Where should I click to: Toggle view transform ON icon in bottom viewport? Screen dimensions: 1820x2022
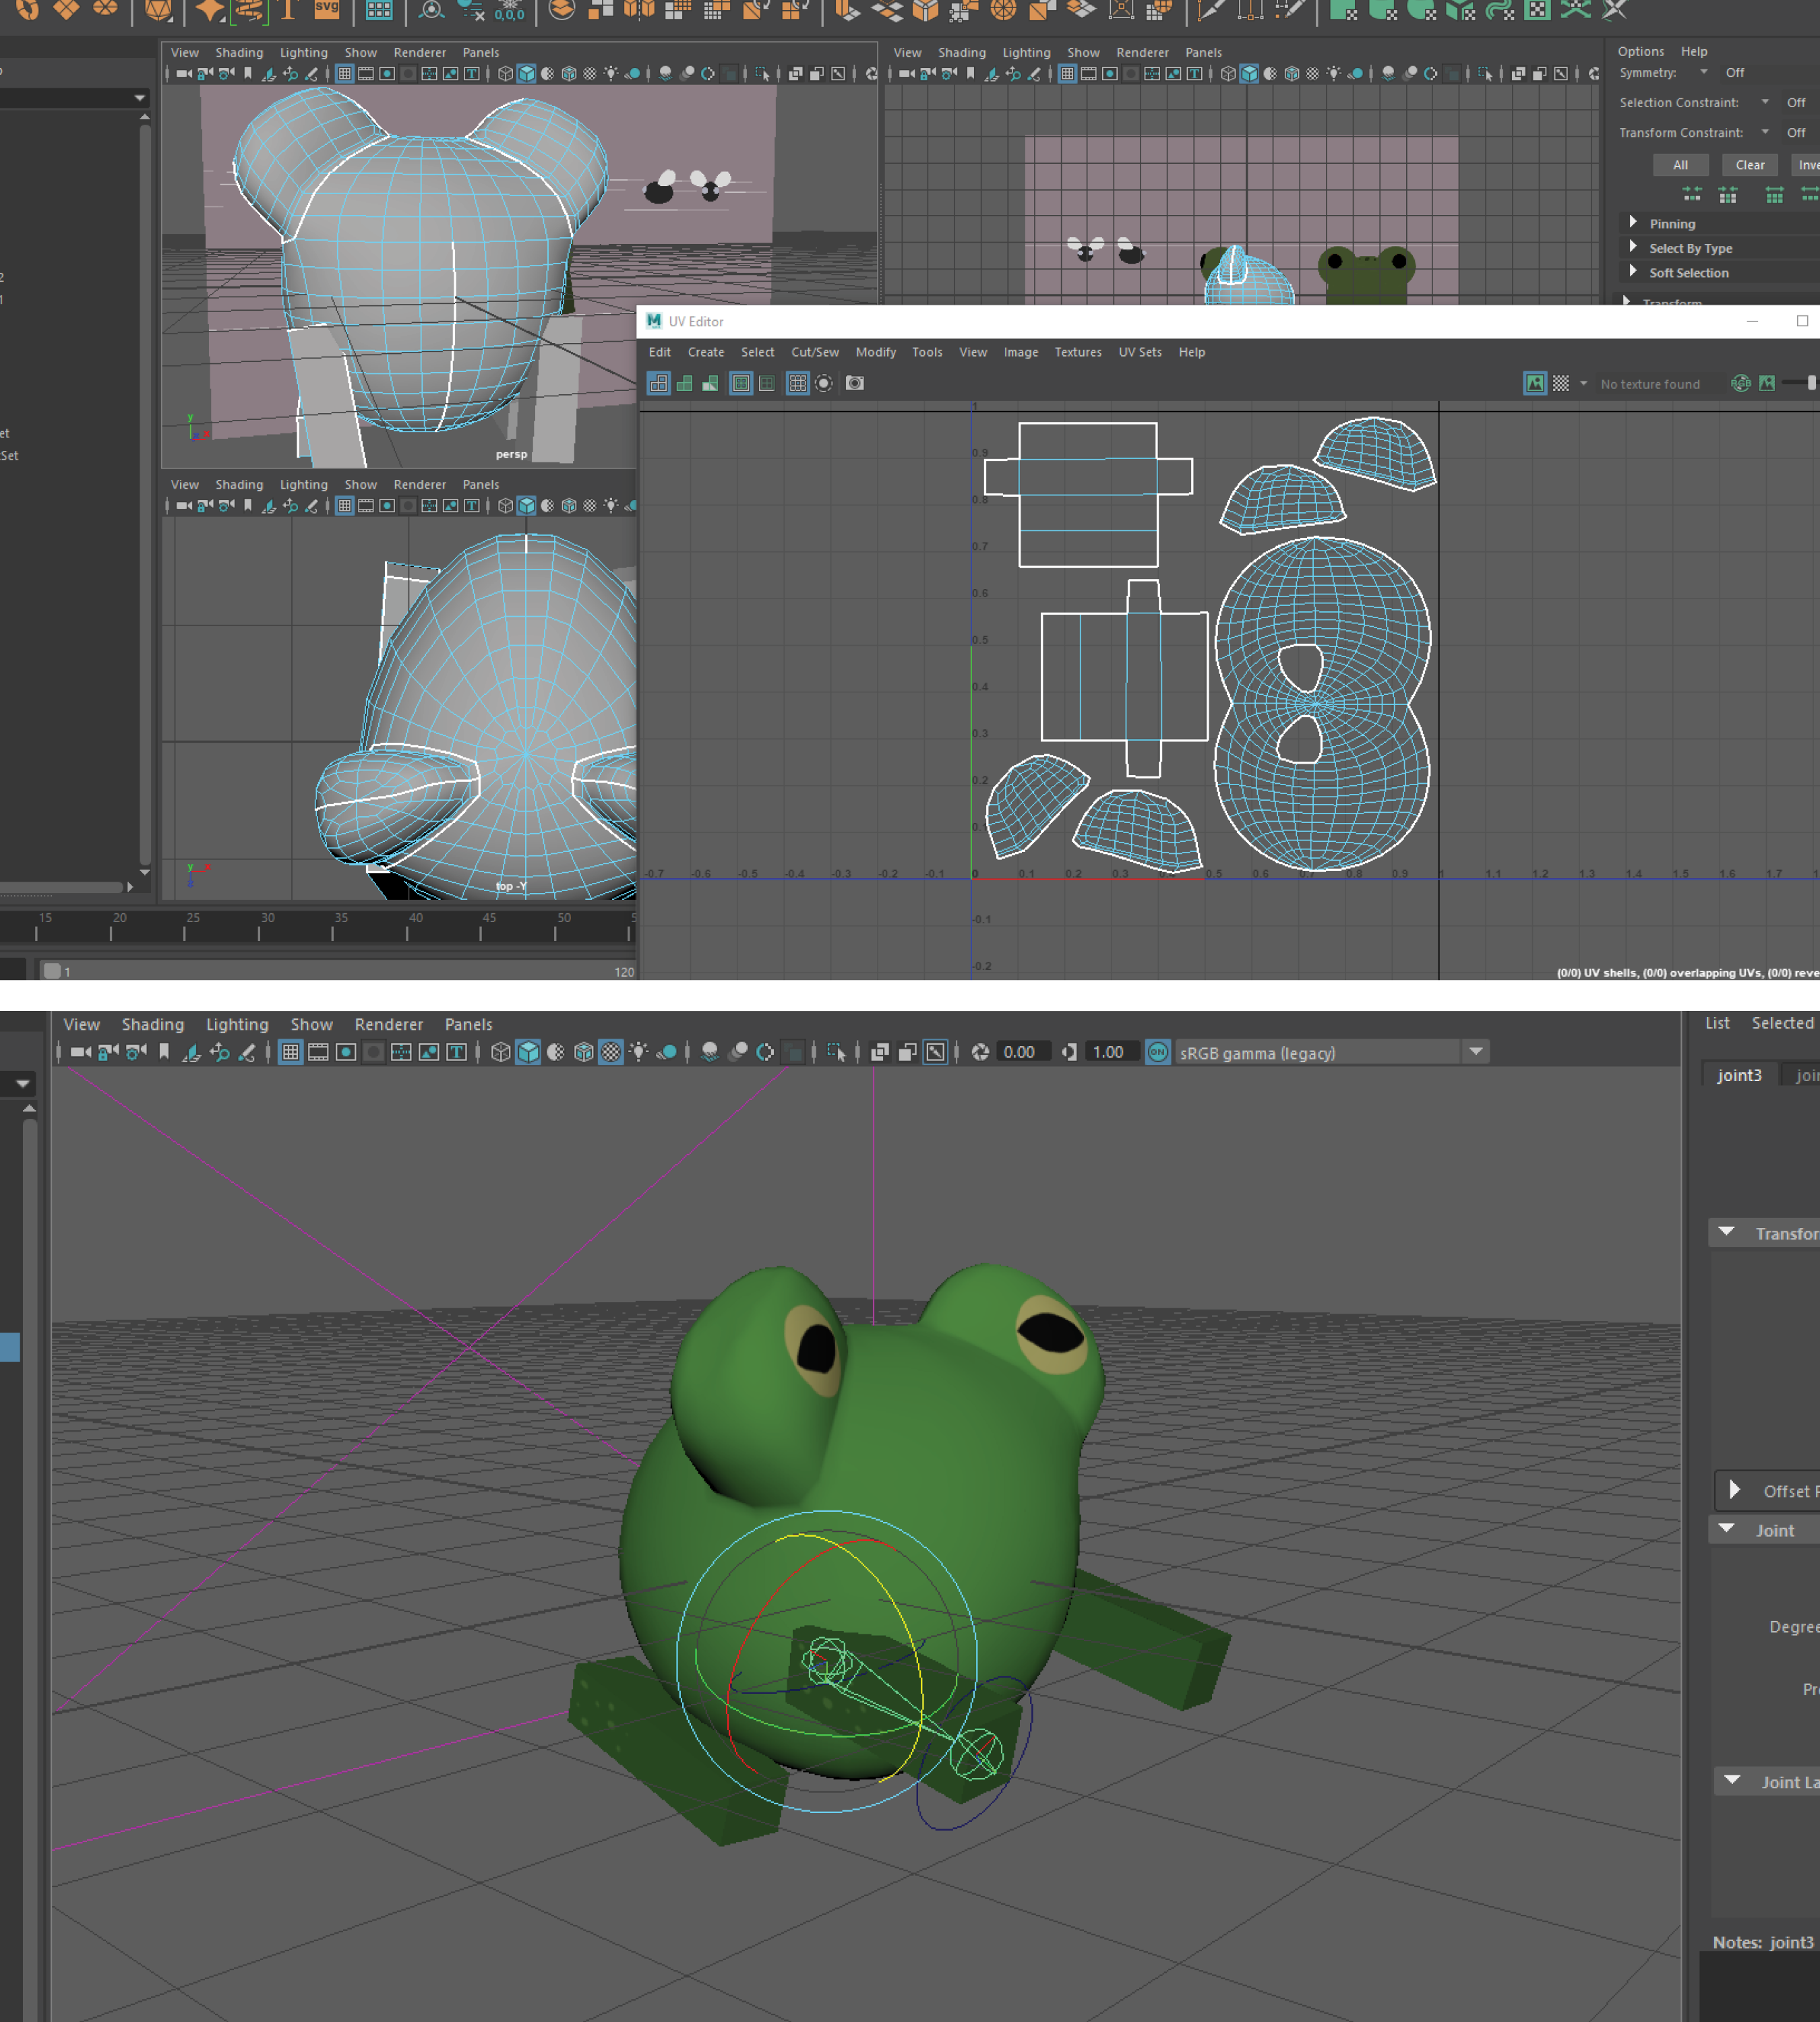pyautogui.click(x=1158, y=1052)
